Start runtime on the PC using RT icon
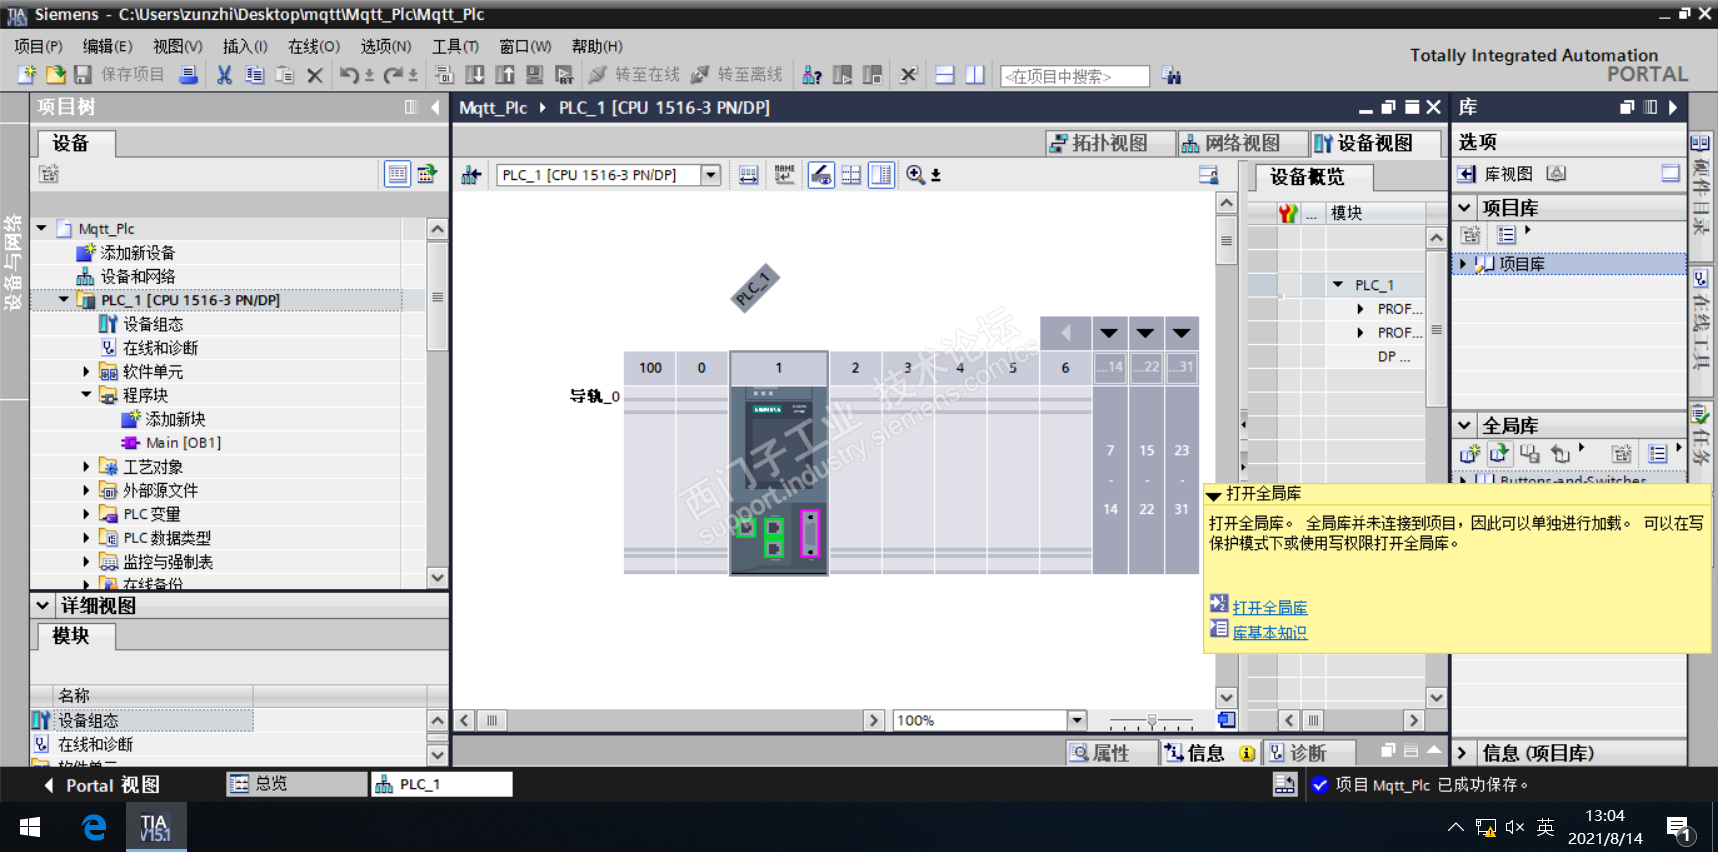The image size is (1718, 852). pyautogui.click(x=565, y=75)
